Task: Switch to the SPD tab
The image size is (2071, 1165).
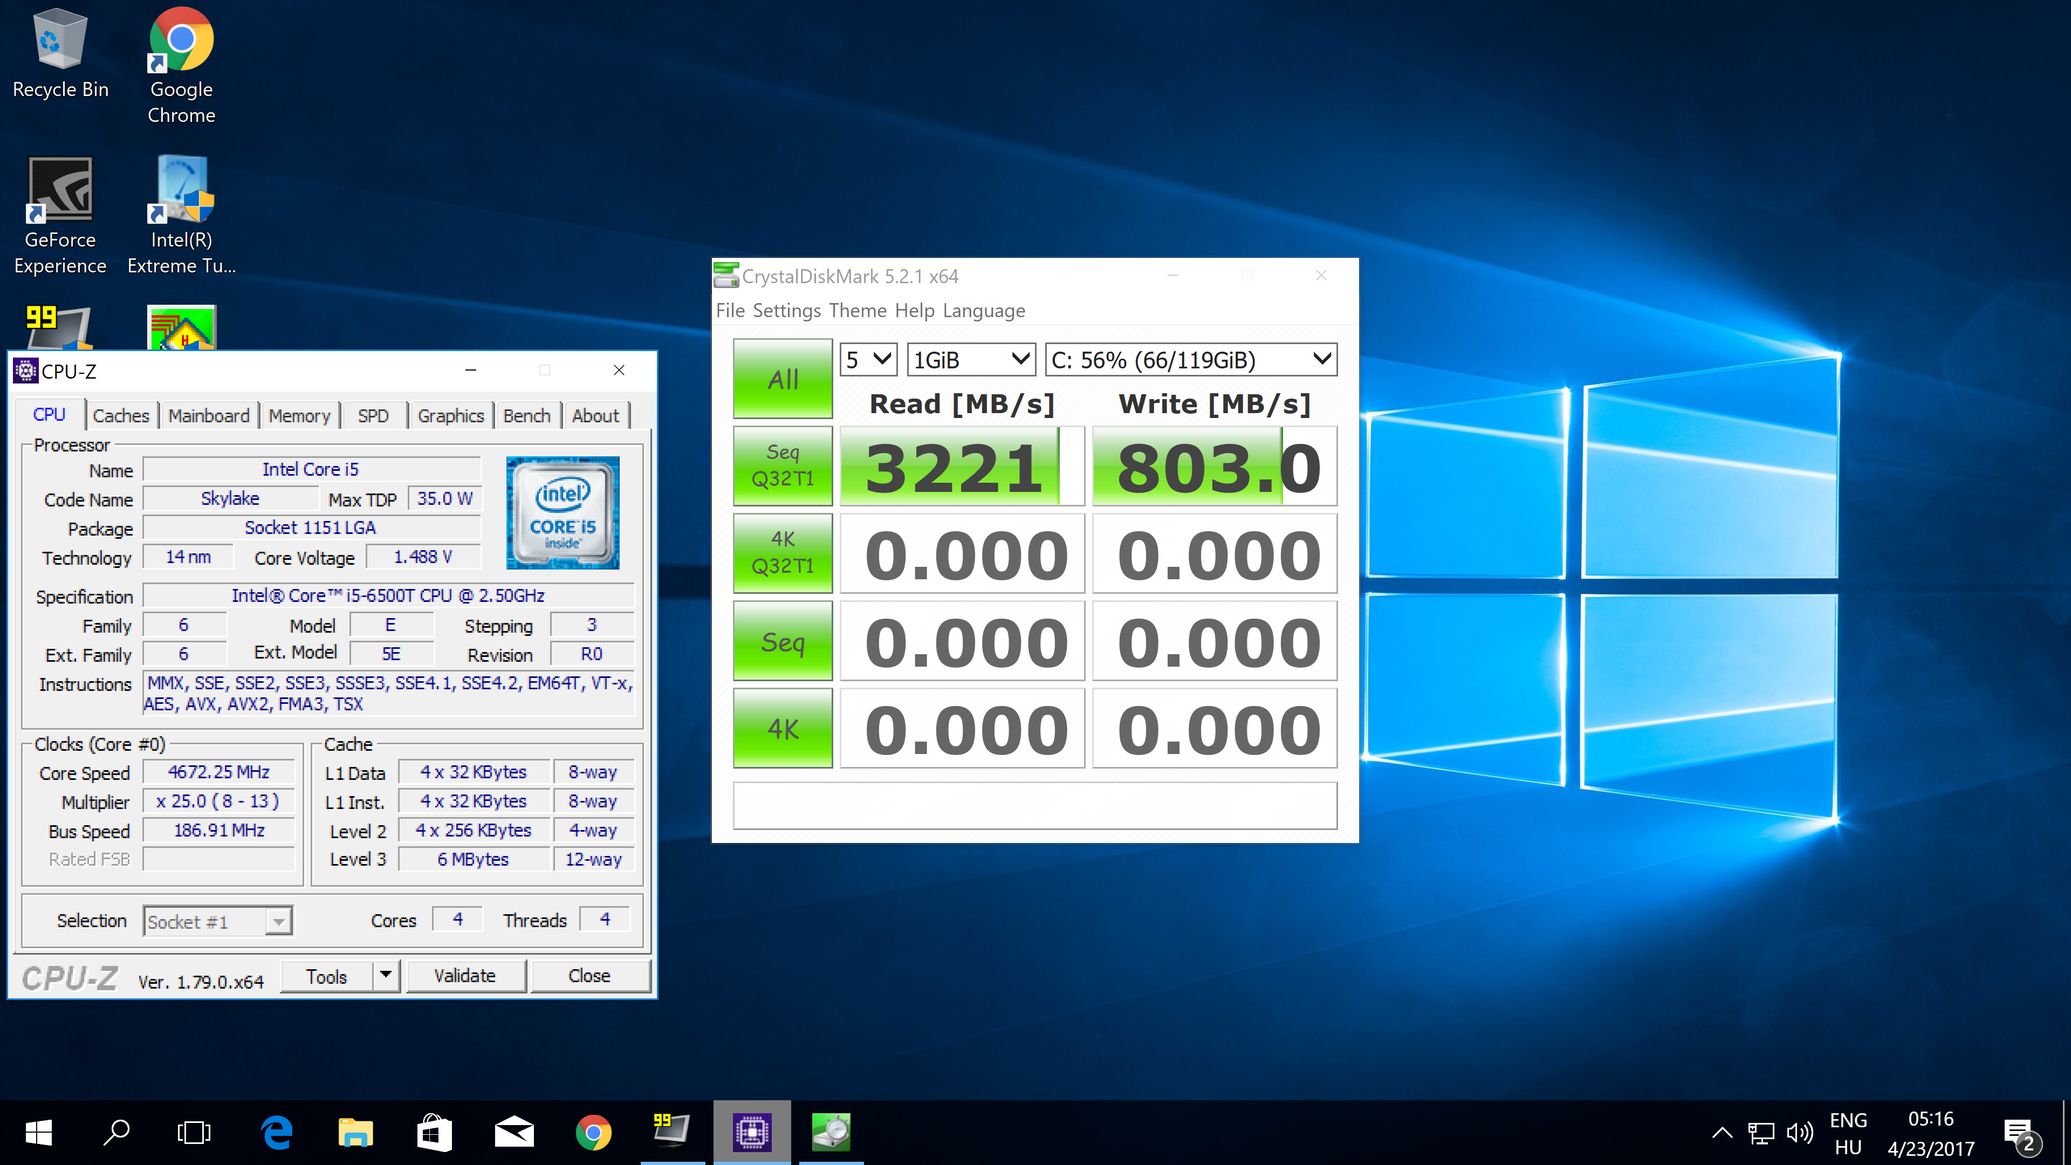Action: (x=373, y=416)
